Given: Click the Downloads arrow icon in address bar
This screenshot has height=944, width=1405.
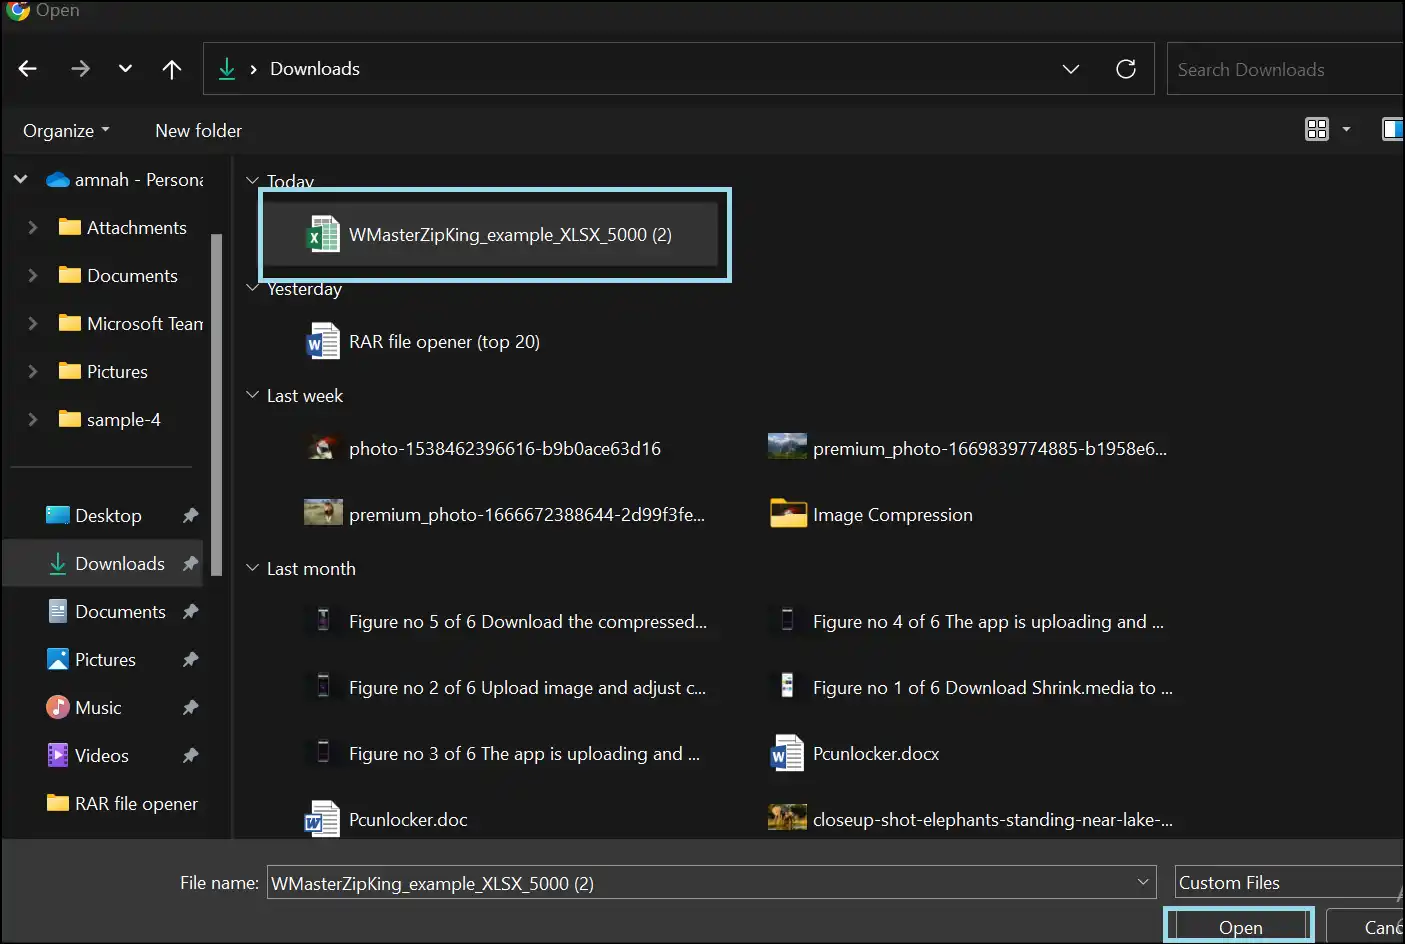Looking at the screenshot, I should point(227,69).
